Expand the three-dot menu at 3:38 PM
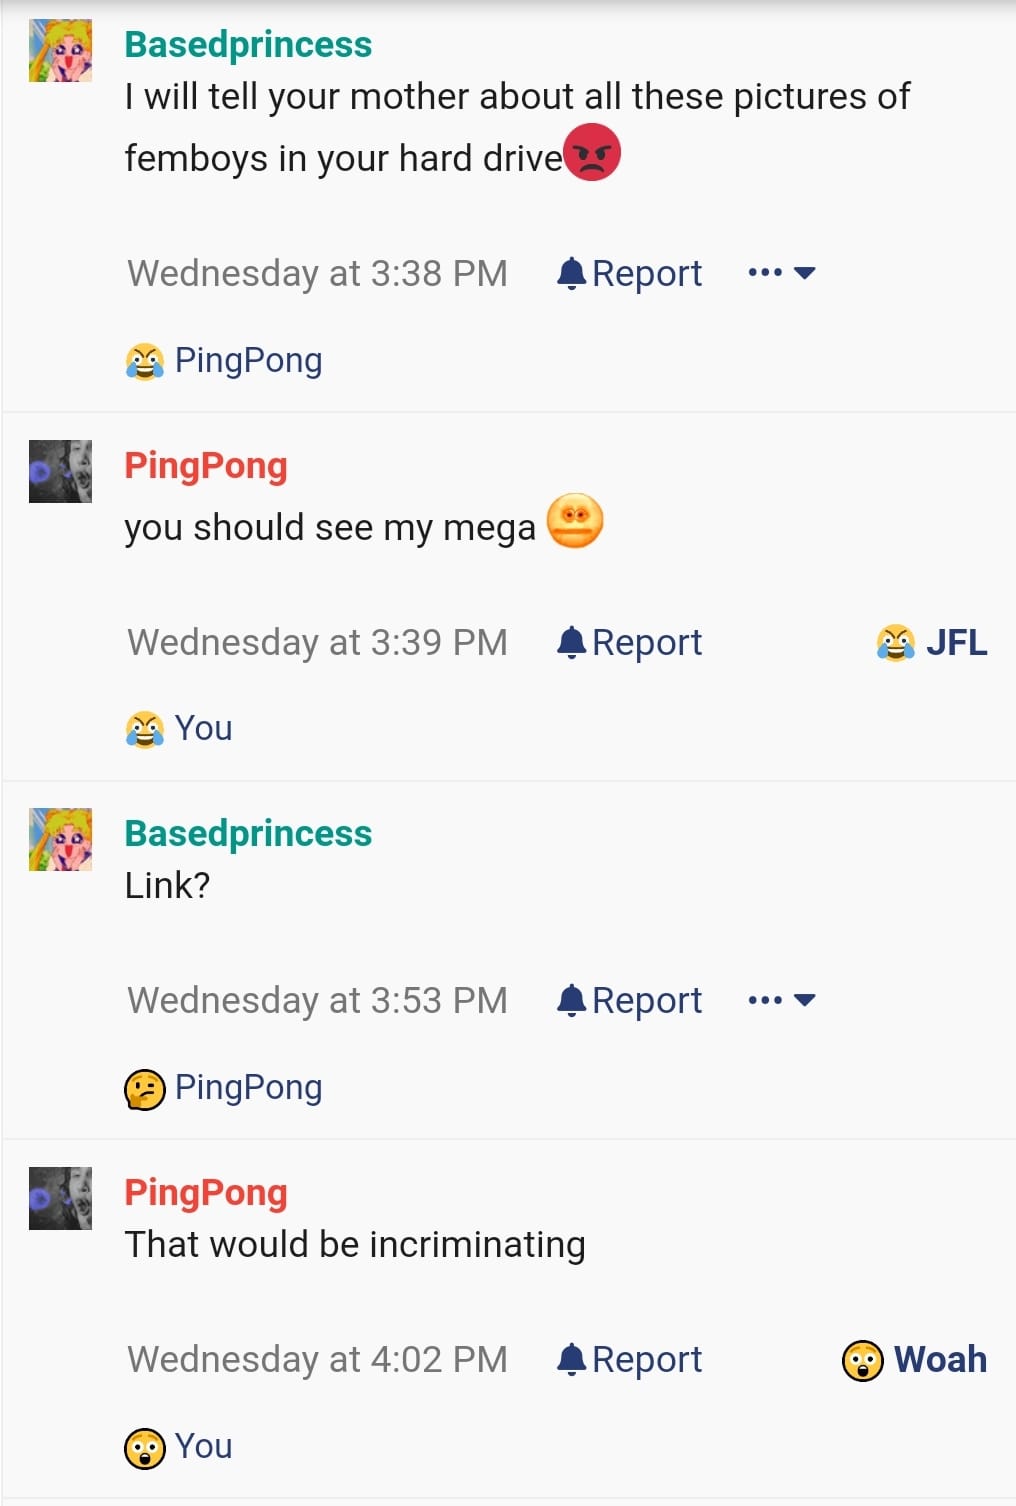Image resolution: width=1016 pixels, height=1506 pixels. [782, 272]
